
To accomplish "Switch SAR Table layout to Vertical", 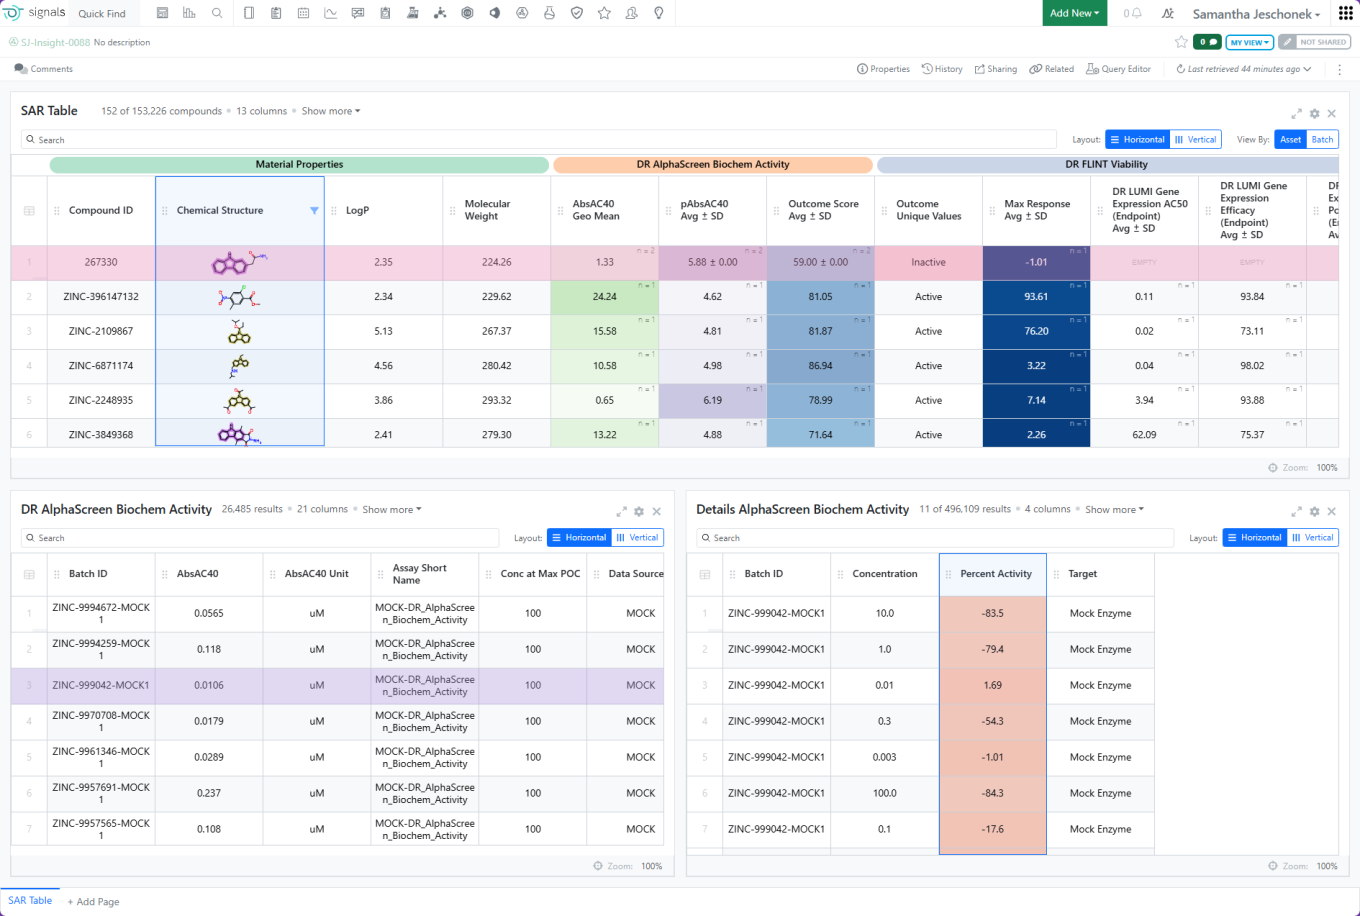I will click(1196, 140).
